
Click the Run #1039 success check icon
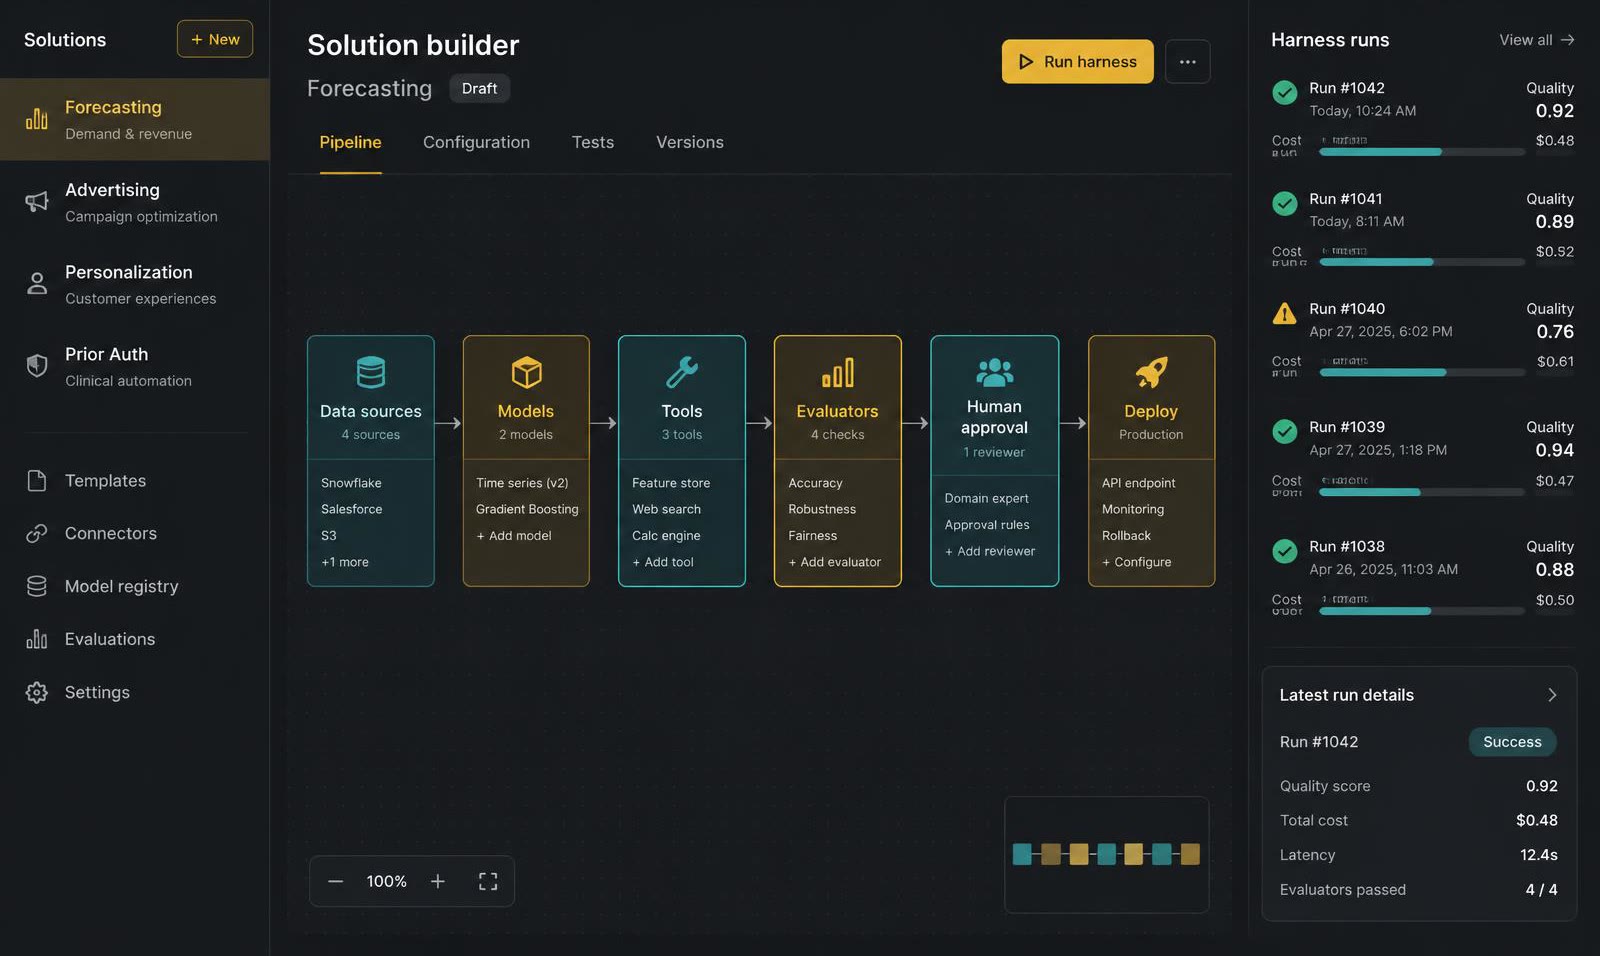1285,431
